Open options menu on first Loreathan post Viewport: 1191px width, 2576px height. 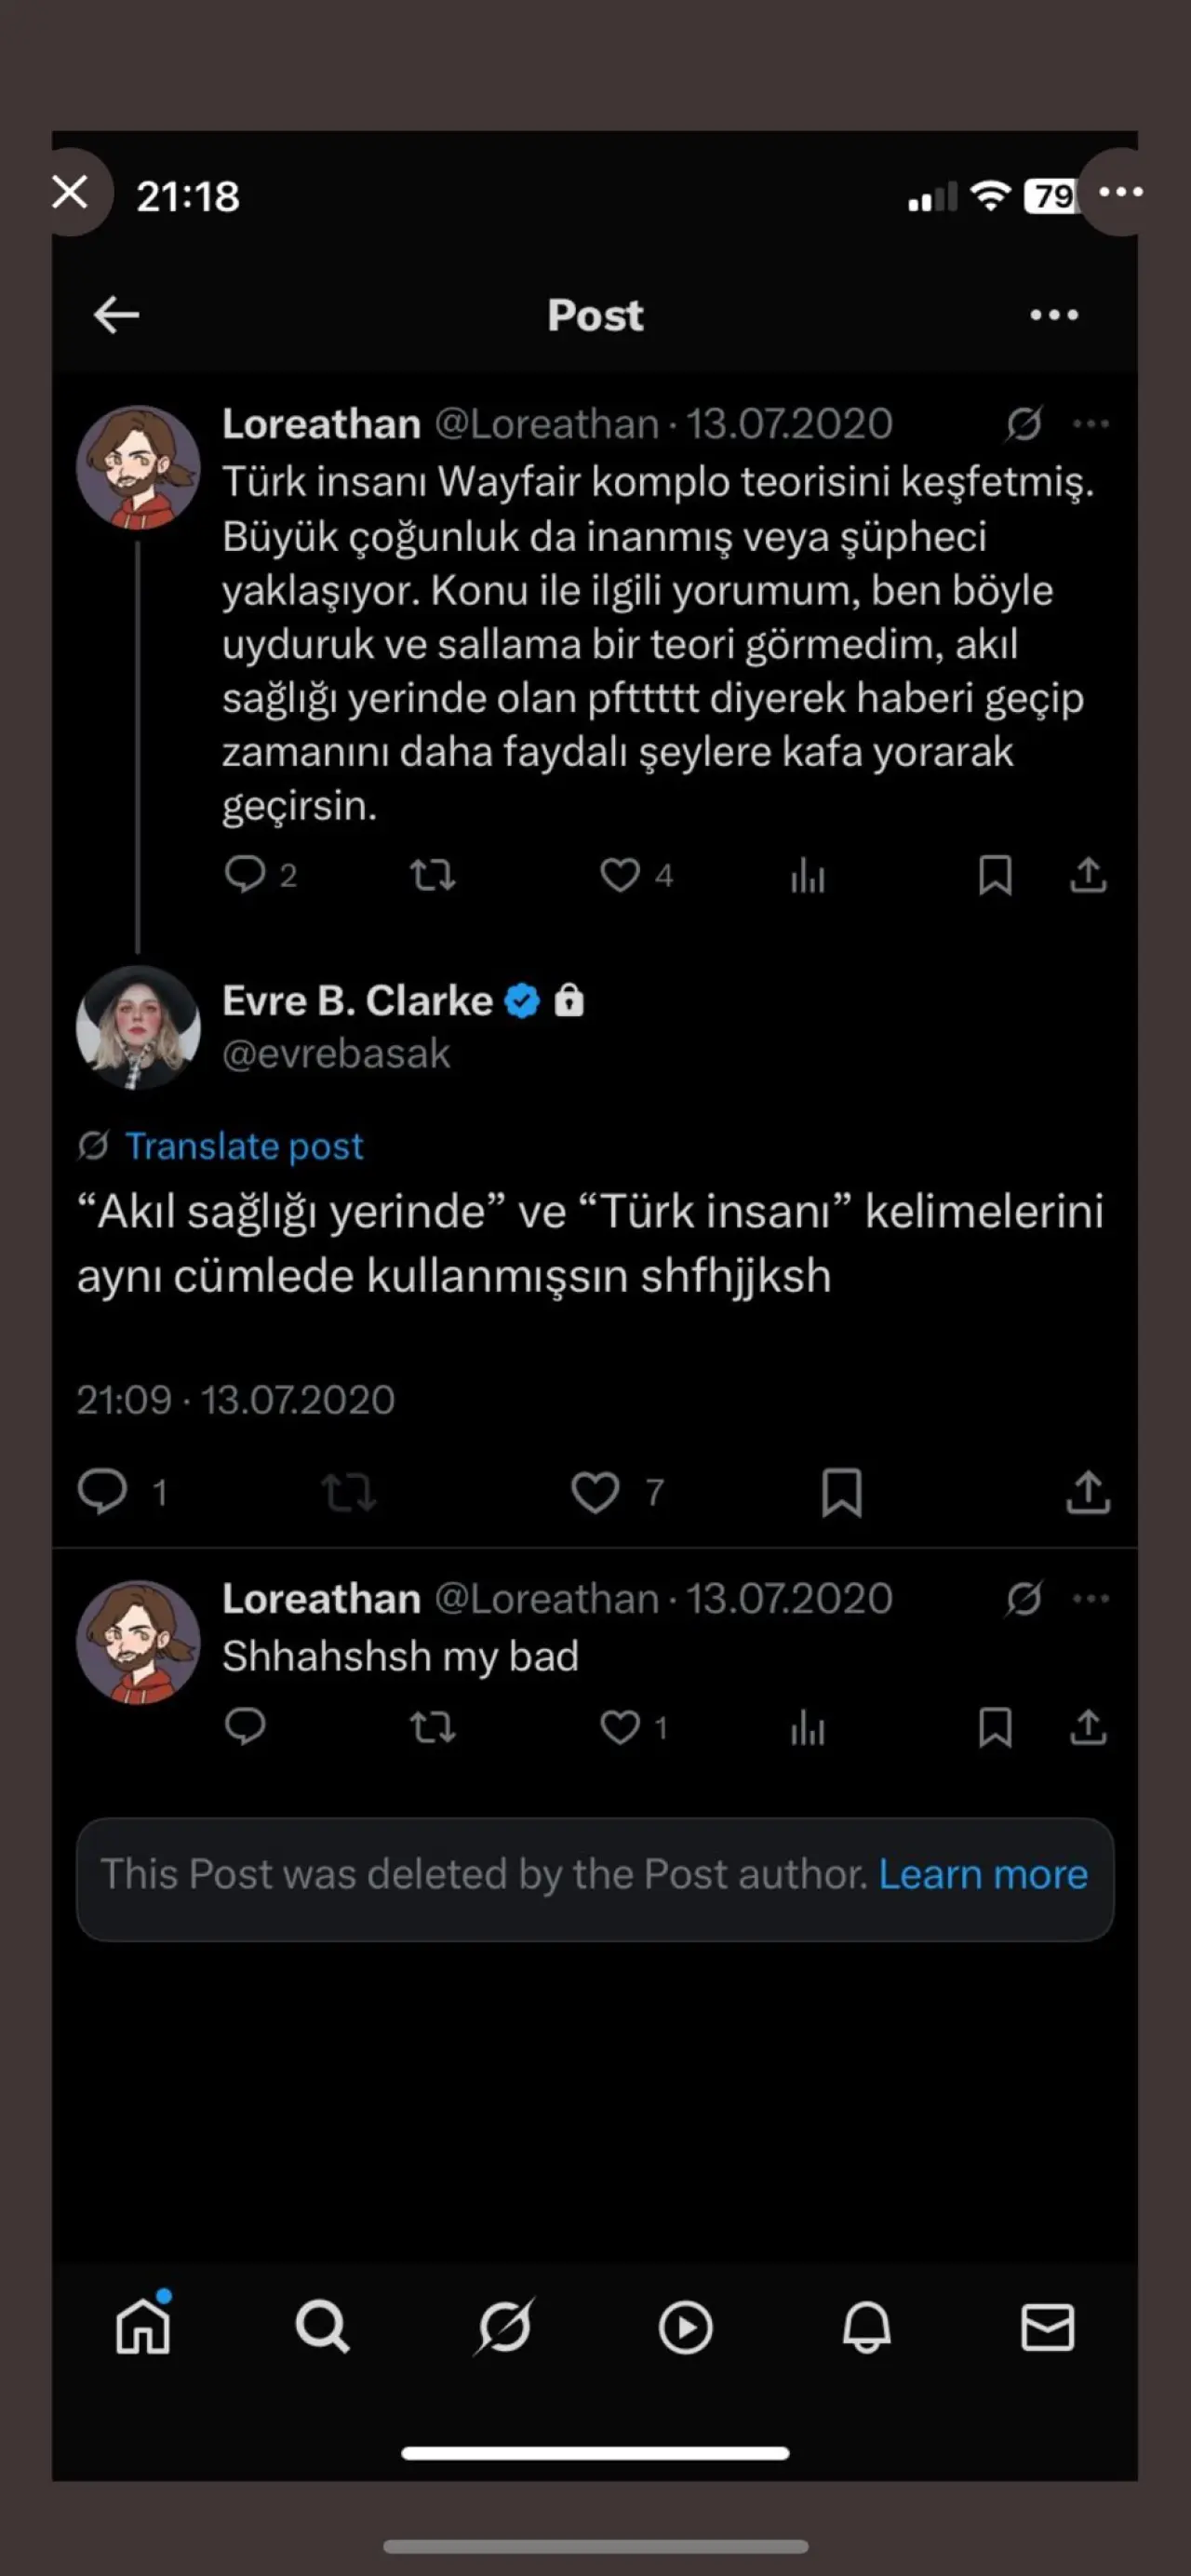point(1090,424)
